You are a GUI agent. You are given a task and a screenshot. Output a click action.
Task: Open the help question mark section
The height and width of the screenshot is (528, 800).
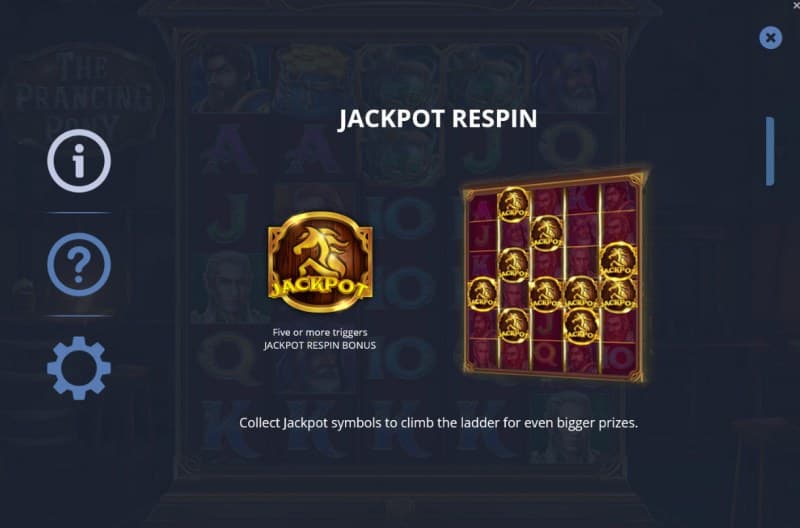click(x=79, y=265)
